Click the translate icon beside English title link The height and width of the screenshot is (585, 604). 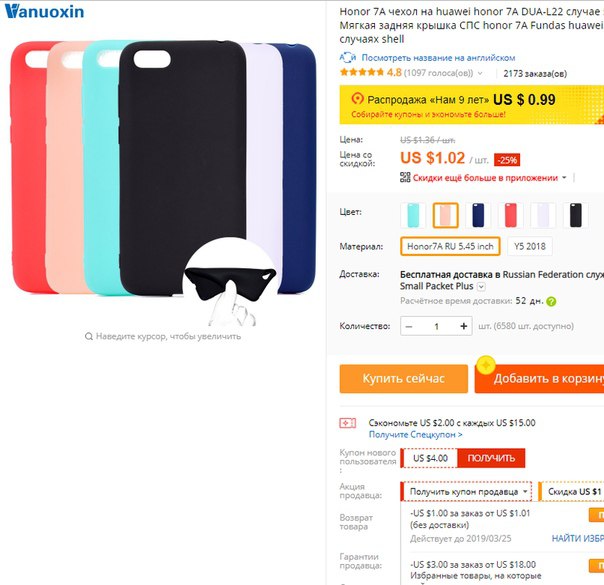[x=347, y=58]
